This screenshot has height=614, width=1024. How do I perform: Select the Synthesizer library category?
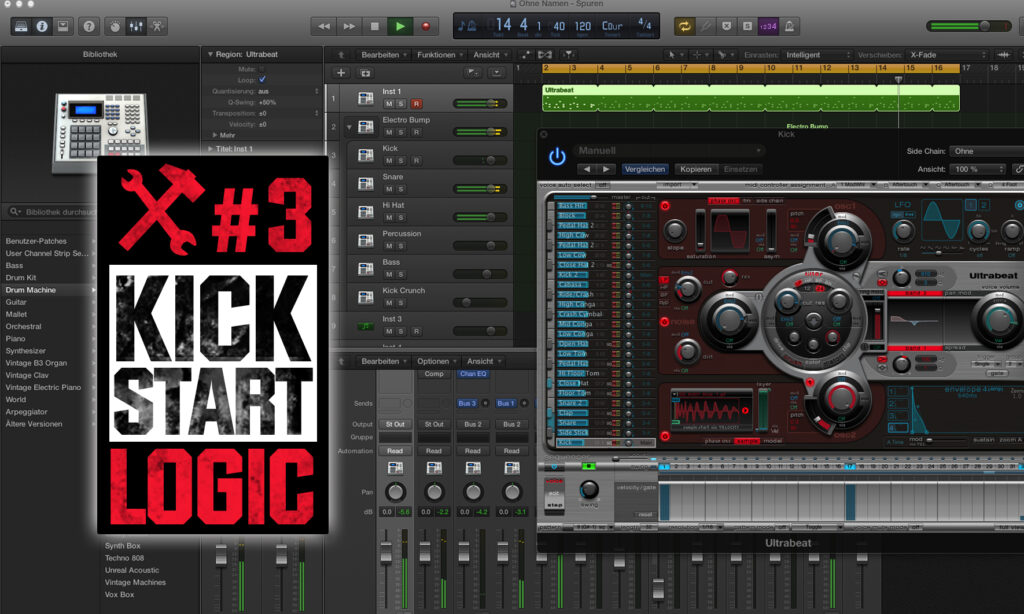(x=25, y=351)
